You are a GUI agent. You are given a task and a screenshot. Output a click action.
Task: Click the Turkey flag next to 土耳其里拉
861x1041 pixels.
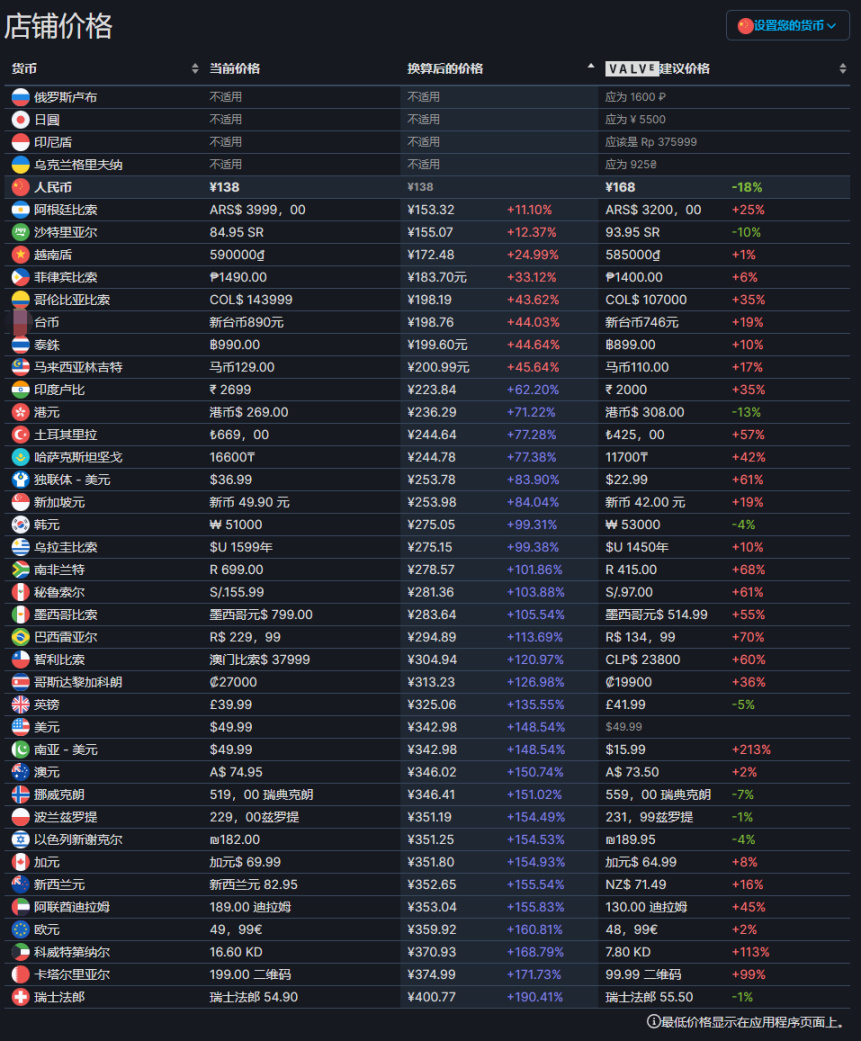pyautogui.click(x=20, y=435)
